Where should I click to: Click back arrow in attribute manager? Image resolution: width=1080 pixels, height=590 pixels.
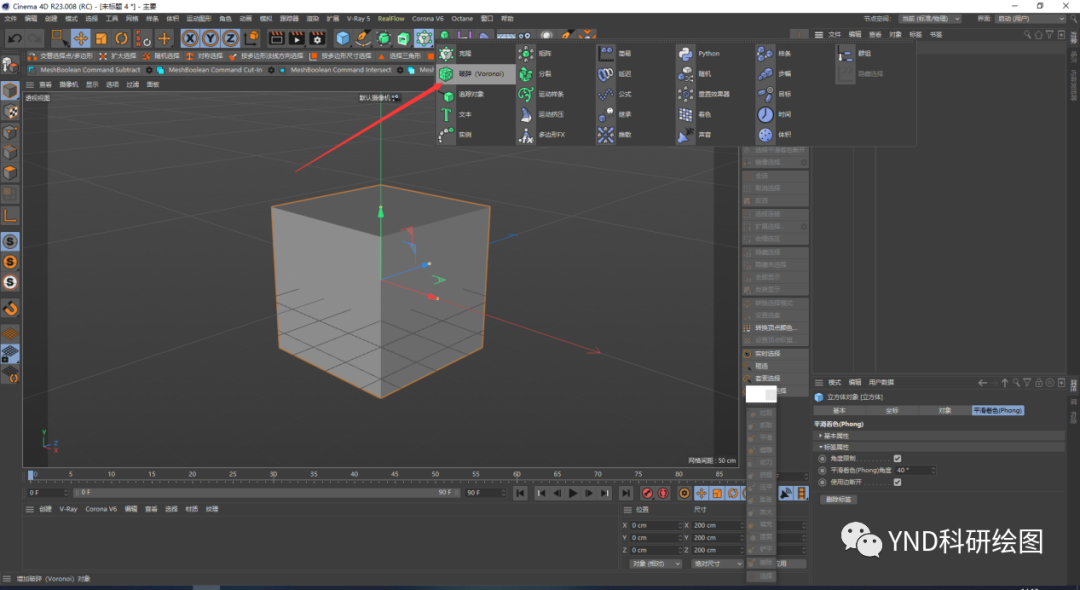pos(983,383)
